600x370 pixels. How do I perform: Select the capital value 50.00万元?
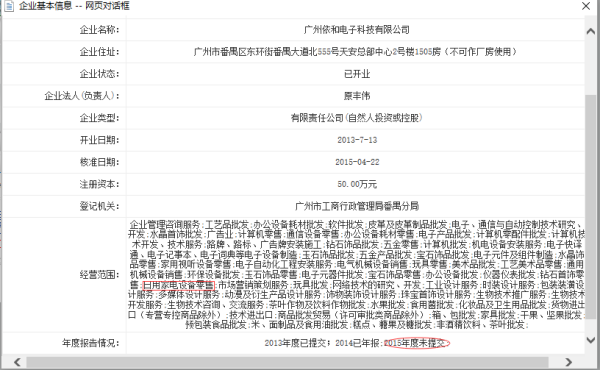pyautogui.click(x=357, y=184)
